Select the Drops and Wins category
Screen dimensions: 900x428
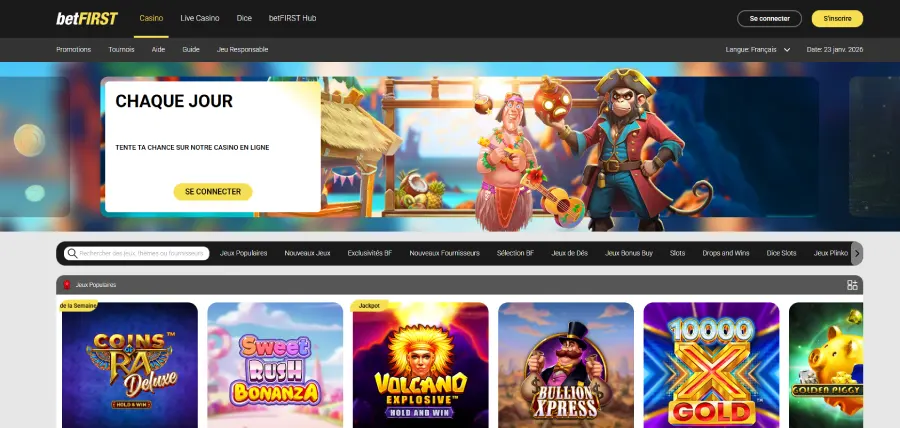tap(726, 253)
